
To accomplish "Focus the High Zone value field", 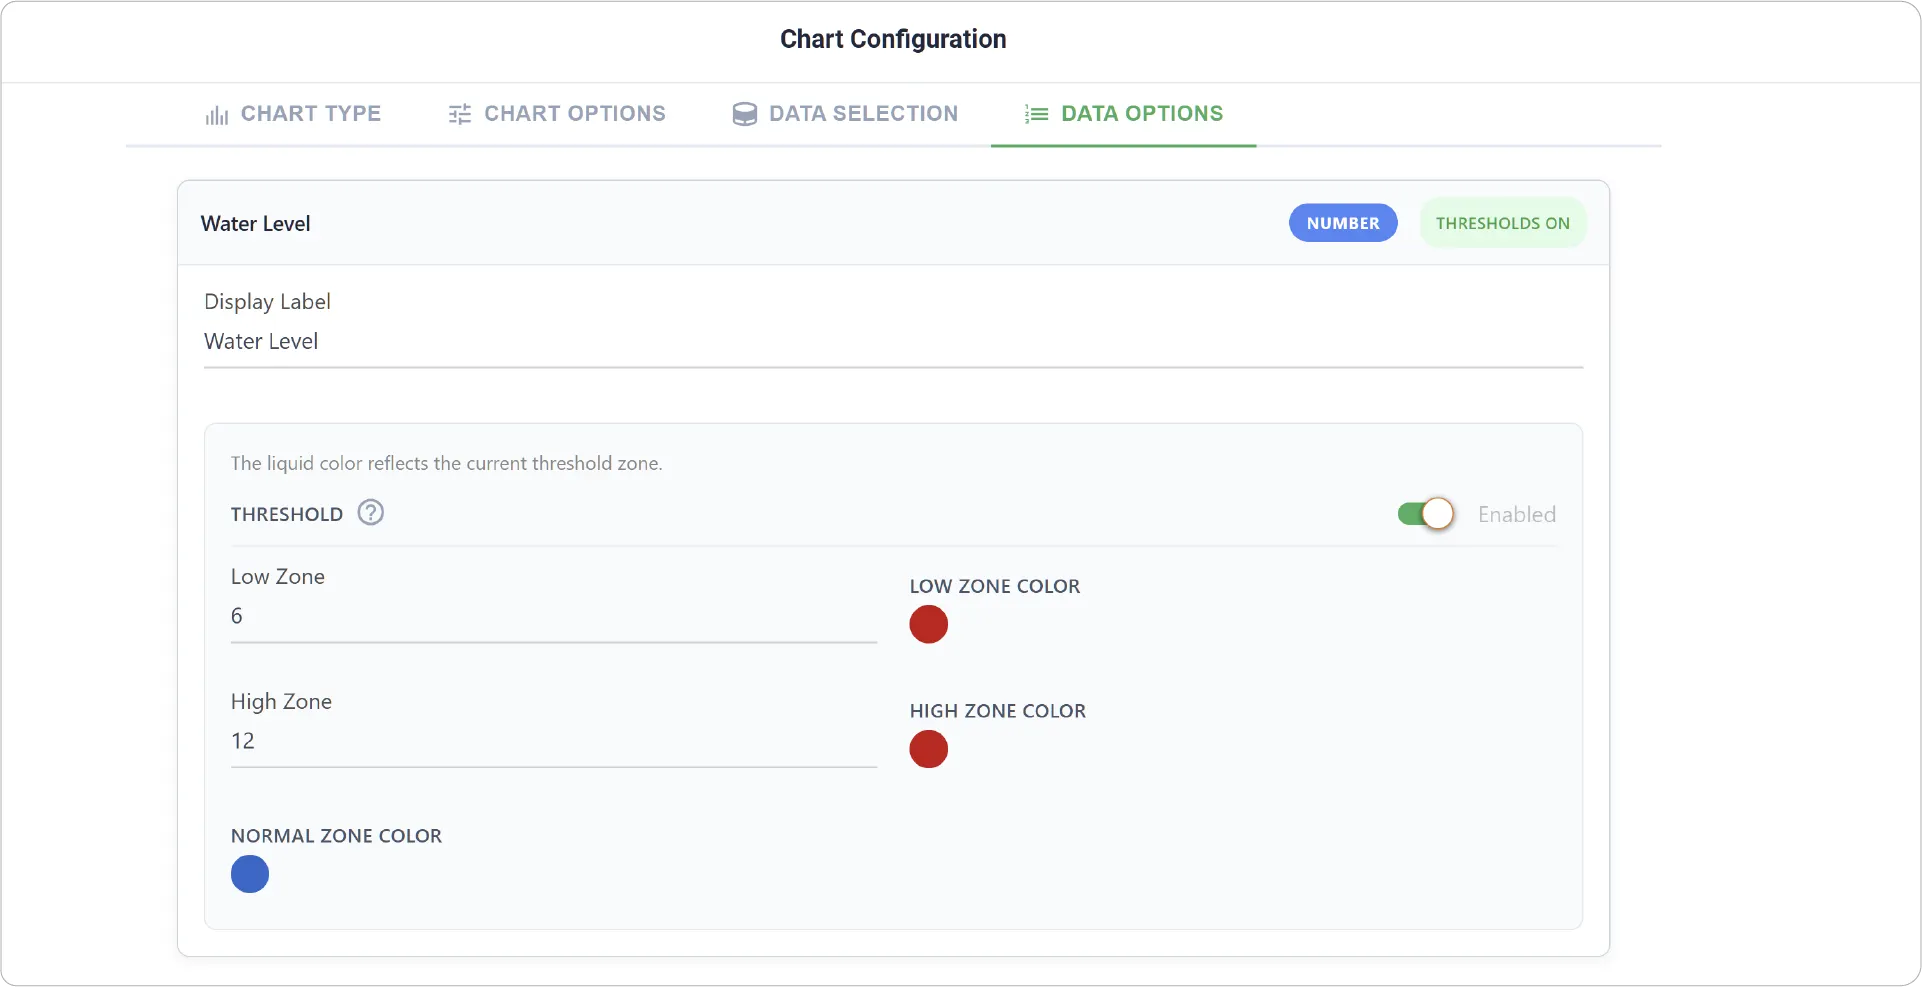I will [553, 742].
